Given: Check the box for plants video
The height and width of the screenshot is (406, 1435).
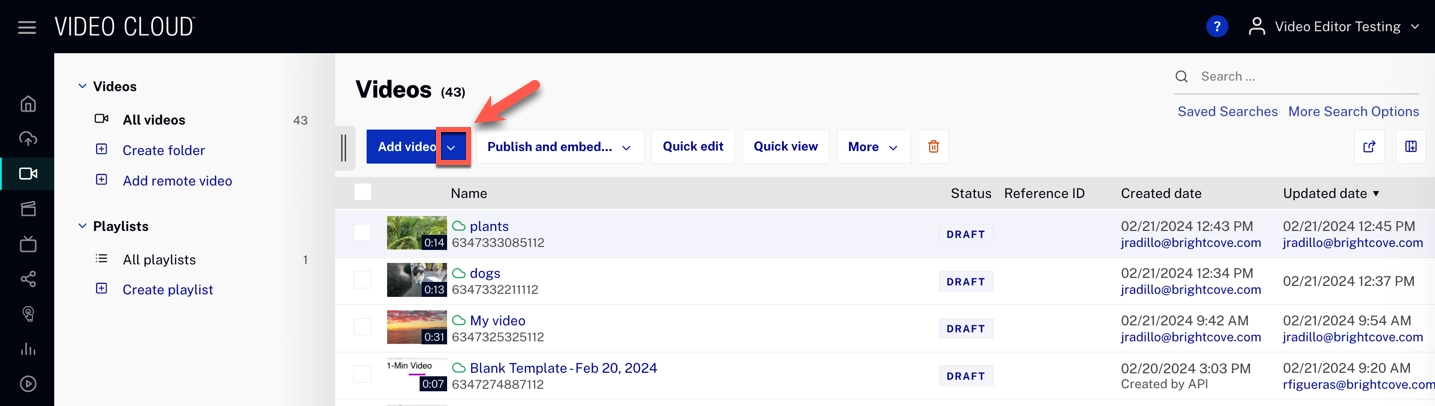Looking at the screenshot, I should 362,233.
